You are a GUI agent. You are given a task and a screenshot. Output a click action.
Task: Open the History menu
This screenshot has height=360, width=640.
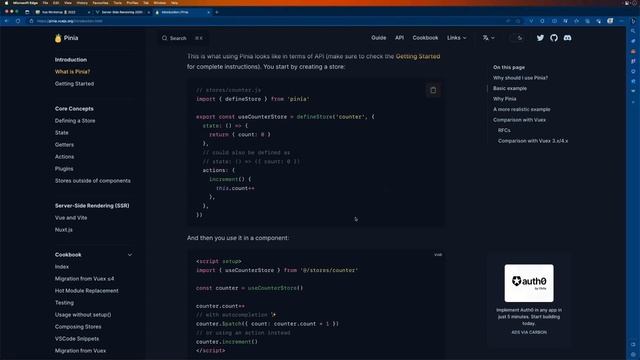82,3
